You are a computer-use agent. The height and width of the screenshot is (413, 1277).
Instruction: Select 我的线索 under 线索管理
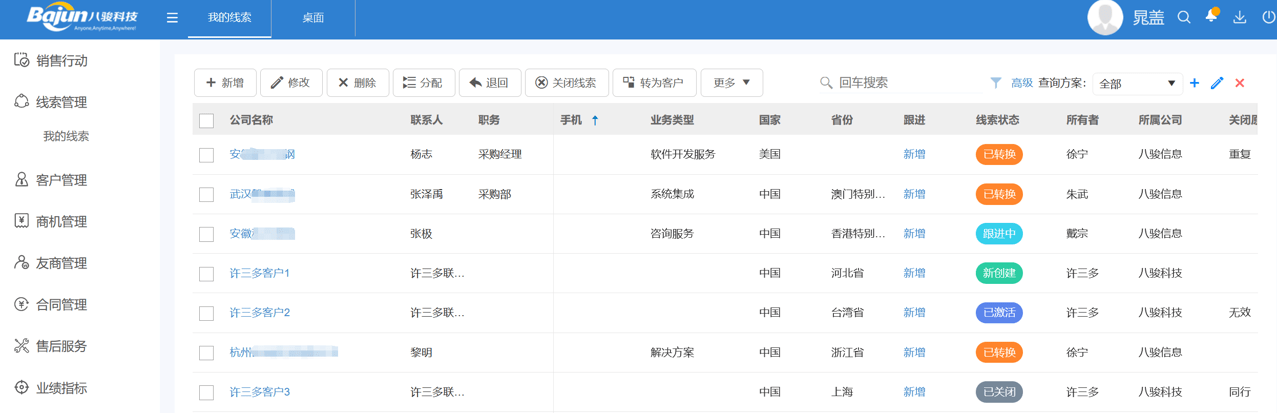tap(66, 136)
